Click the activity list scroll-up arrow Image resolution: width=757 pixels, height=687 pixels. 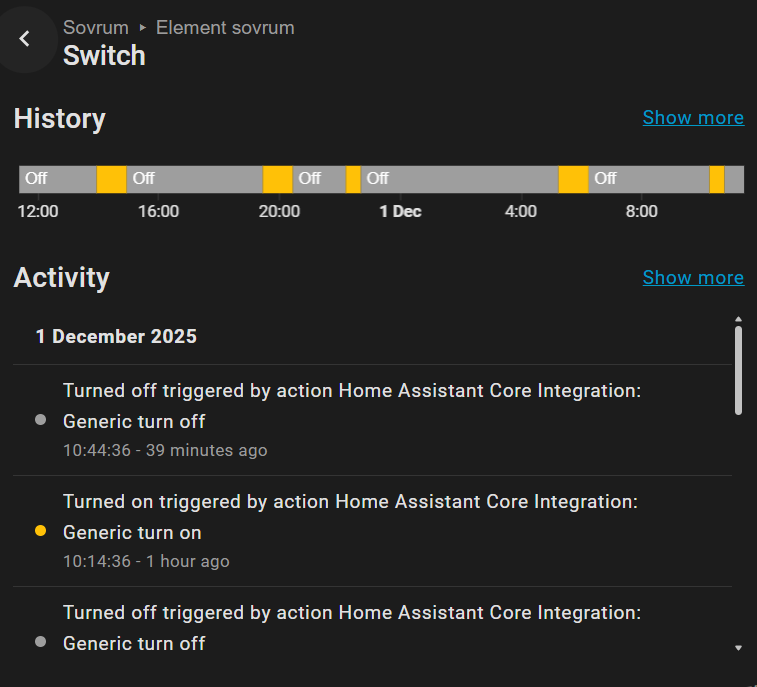pyautogui.click(x=739, y=319)
